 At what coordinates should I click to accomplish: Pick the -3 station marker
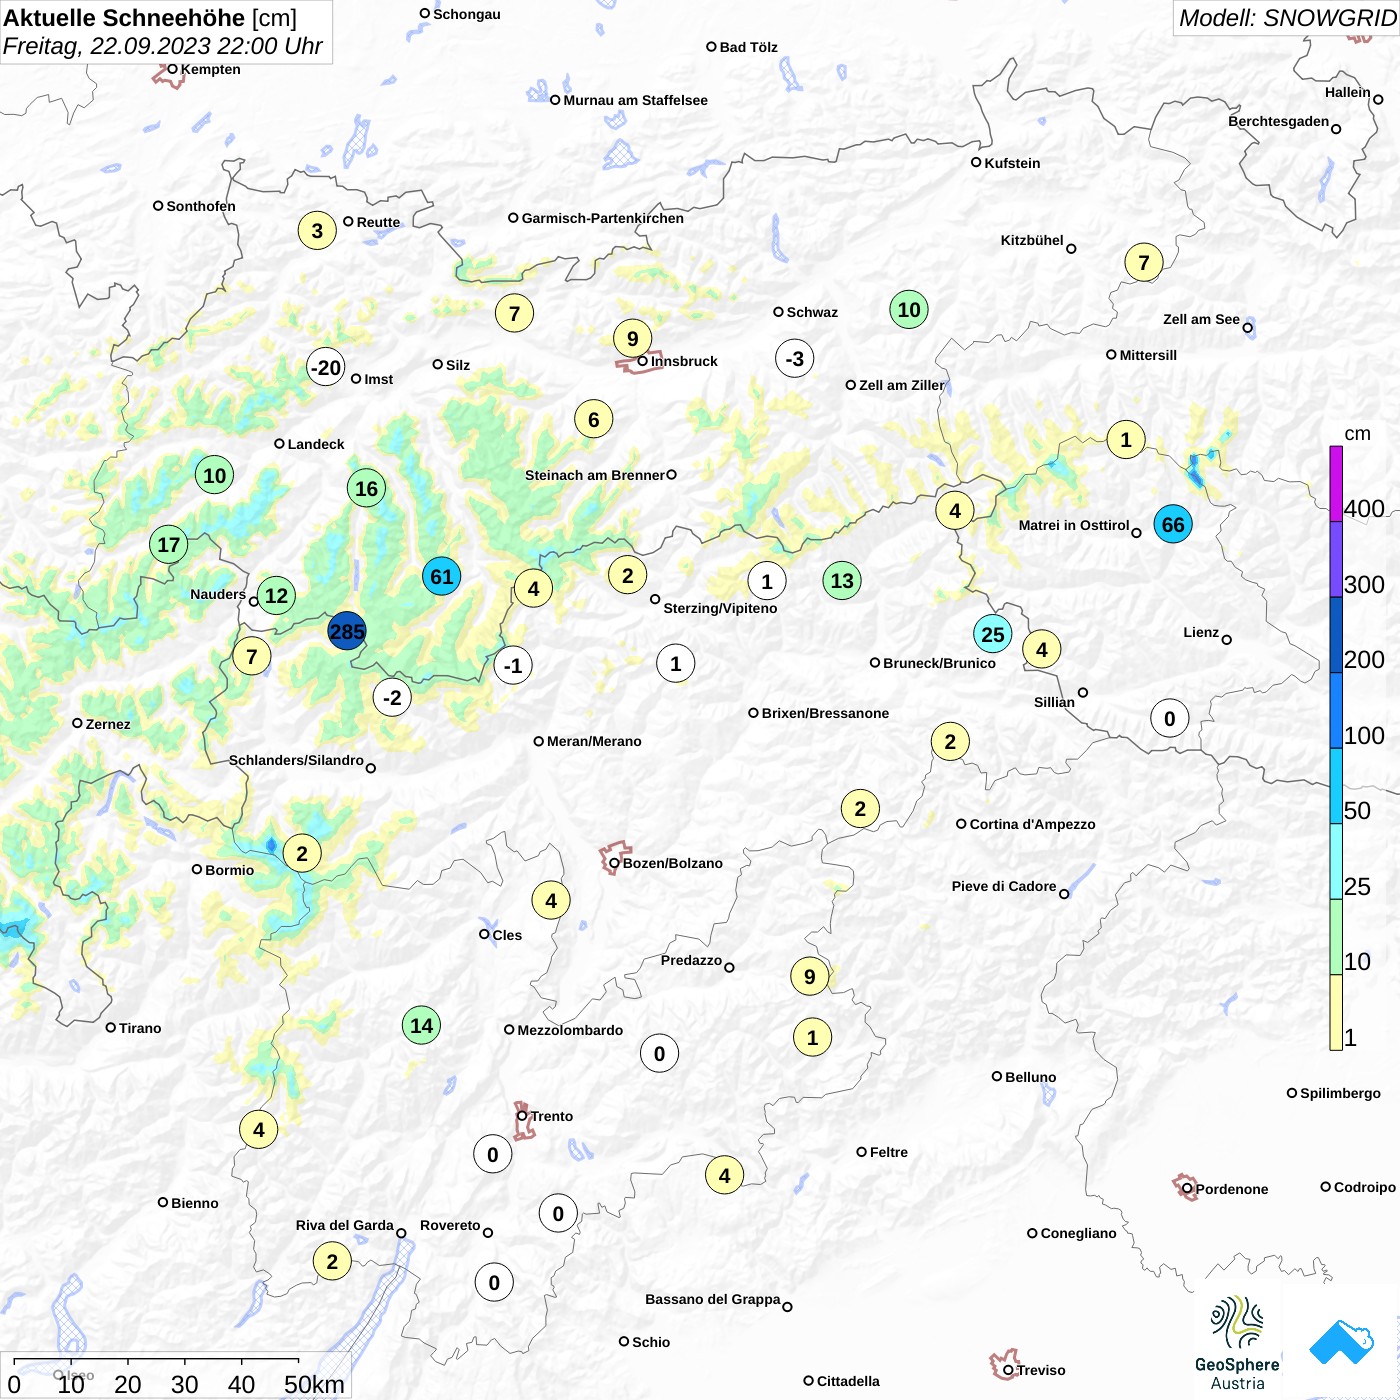tap(795, 359)
